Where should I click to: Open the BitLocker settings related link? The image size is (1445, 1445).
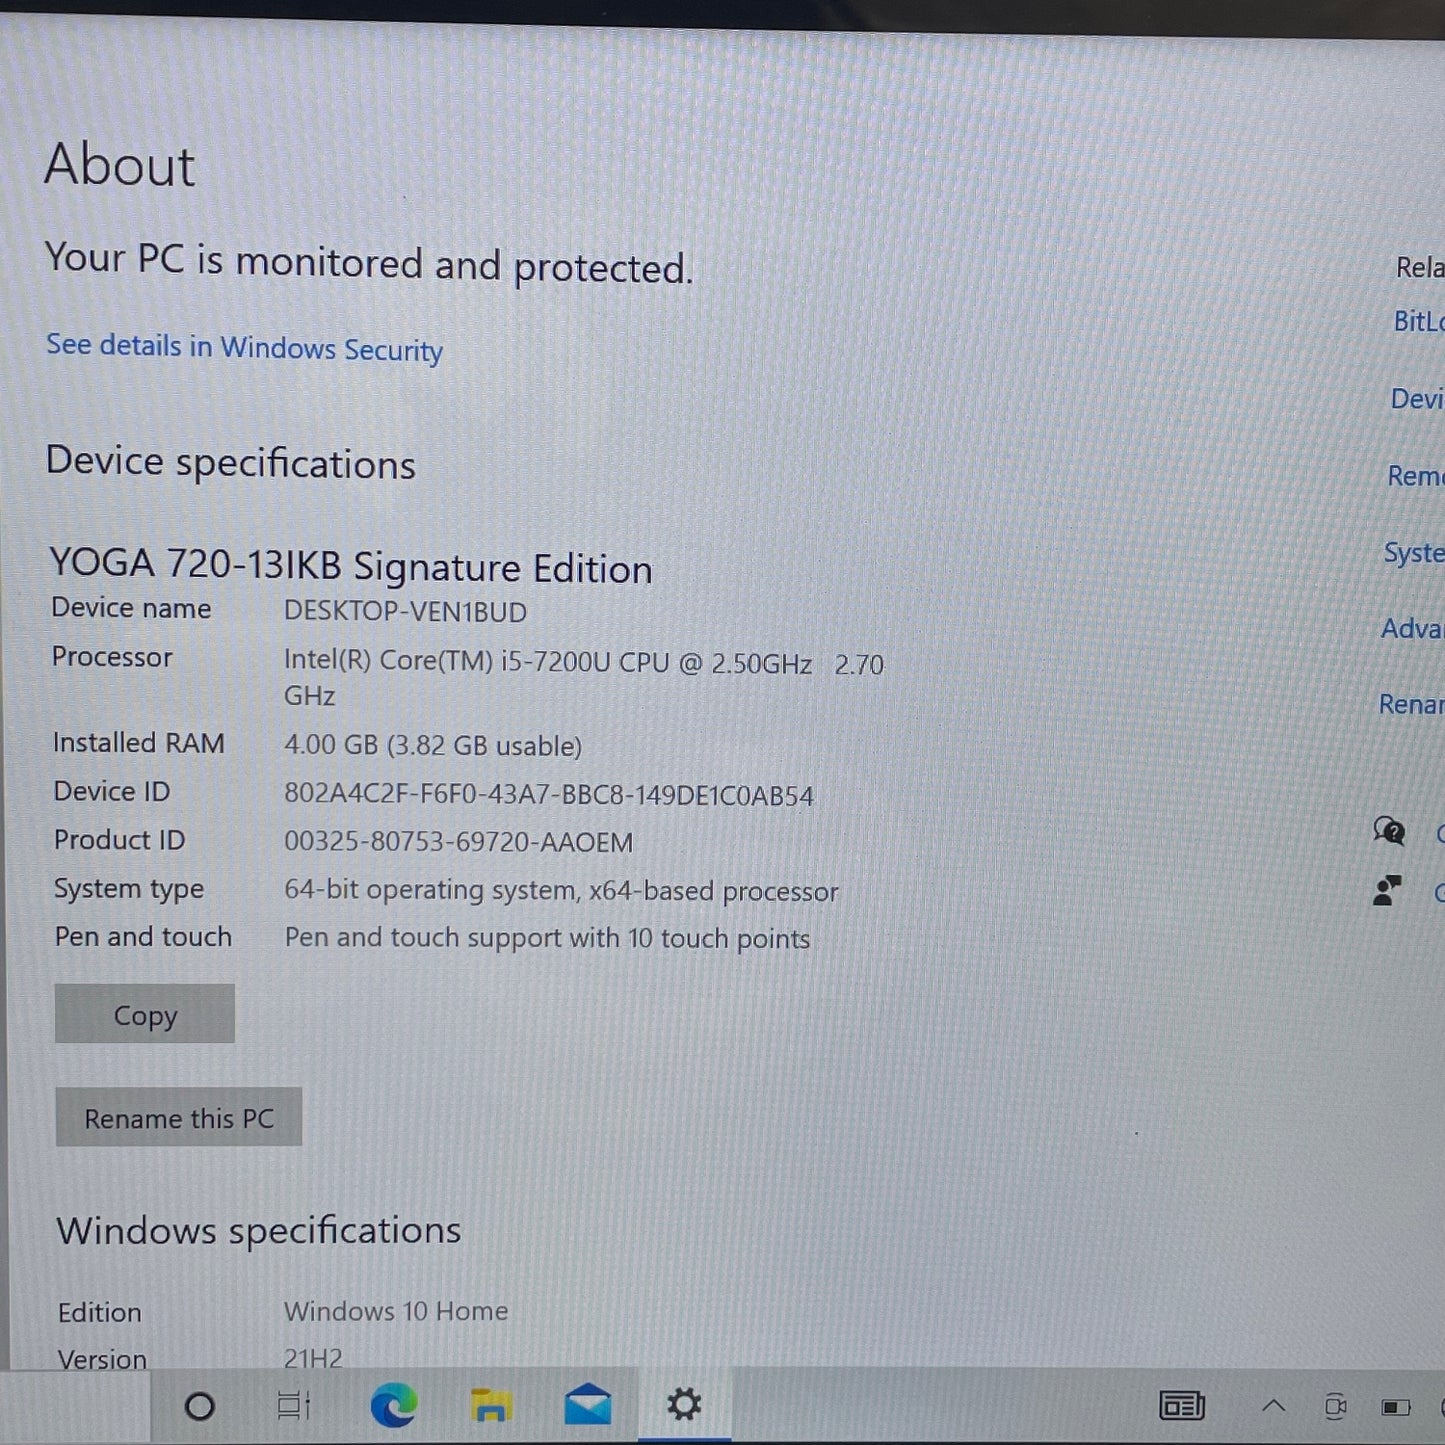(1419, 321)
